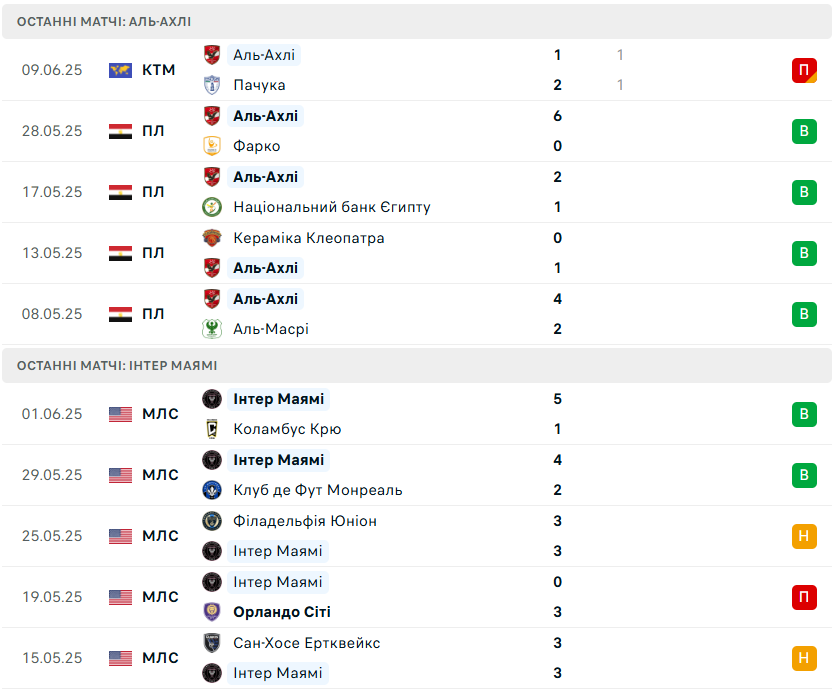Screen dimensions: 835x692
Task: Click the red loss badge for 19.05.25 match
Action: click(804, 597)
